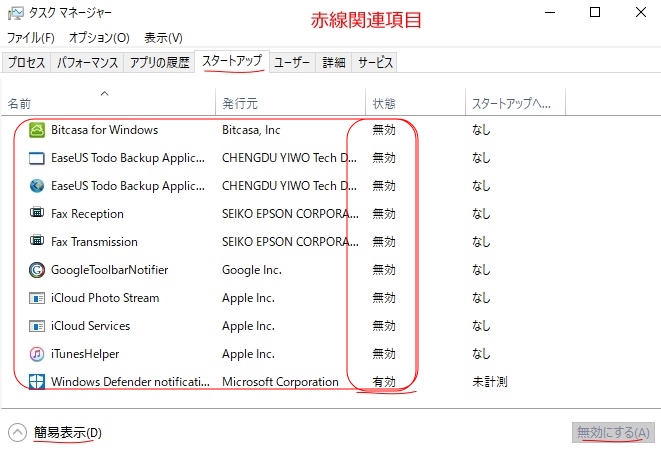Screen dimensions: 661x455
Task: Open the ファイル(F) menu
Action: click(31, 38)
